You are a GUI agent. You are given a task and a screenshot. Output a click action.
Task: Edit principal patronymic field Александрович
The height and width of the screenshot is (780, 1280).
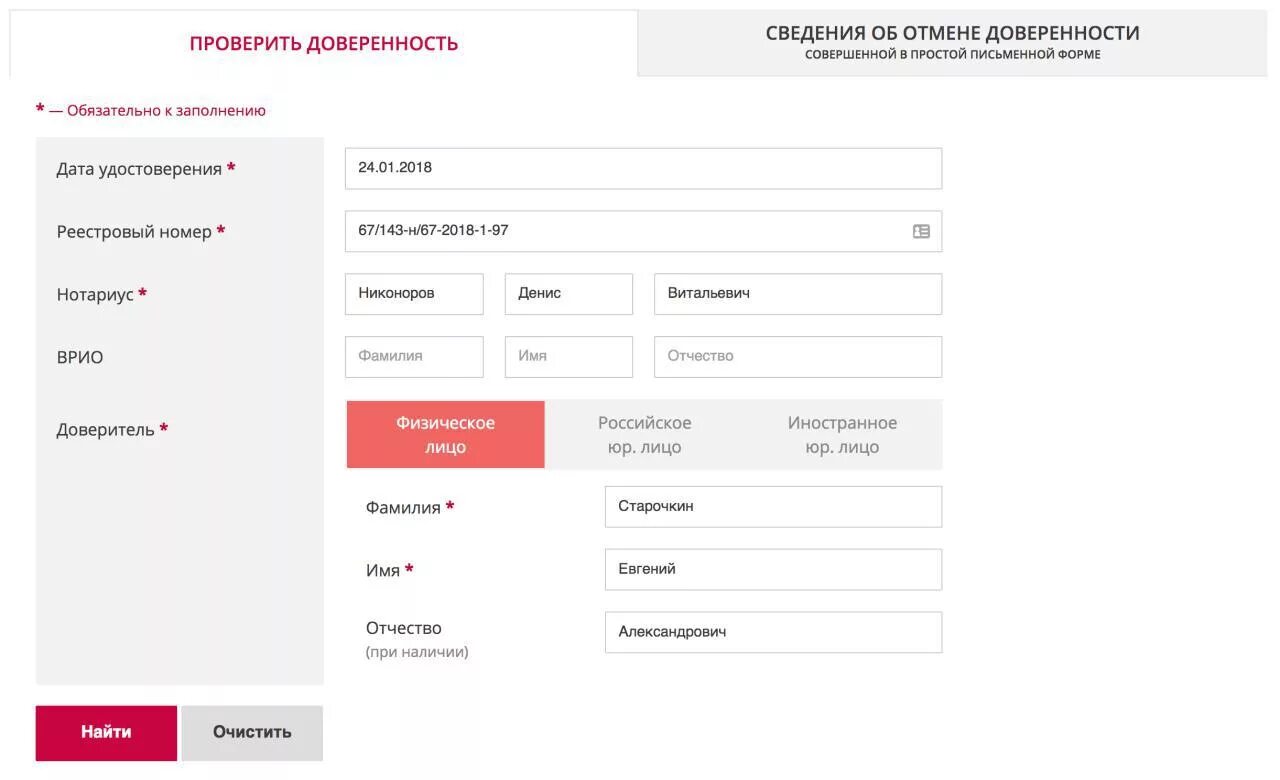[772, 632]
